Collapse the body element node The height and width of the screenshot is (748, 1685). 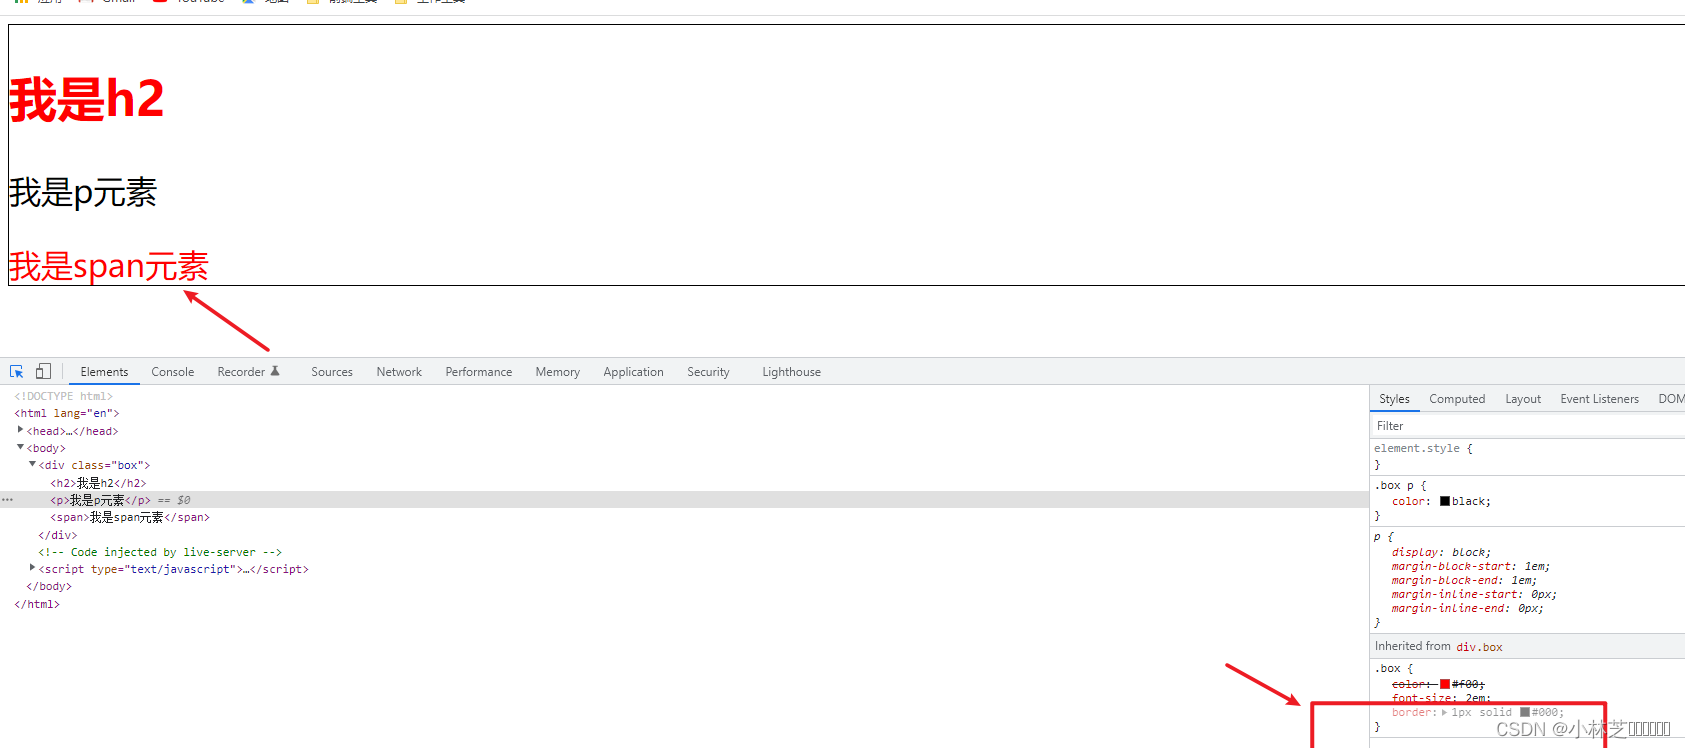coord(21,447)
